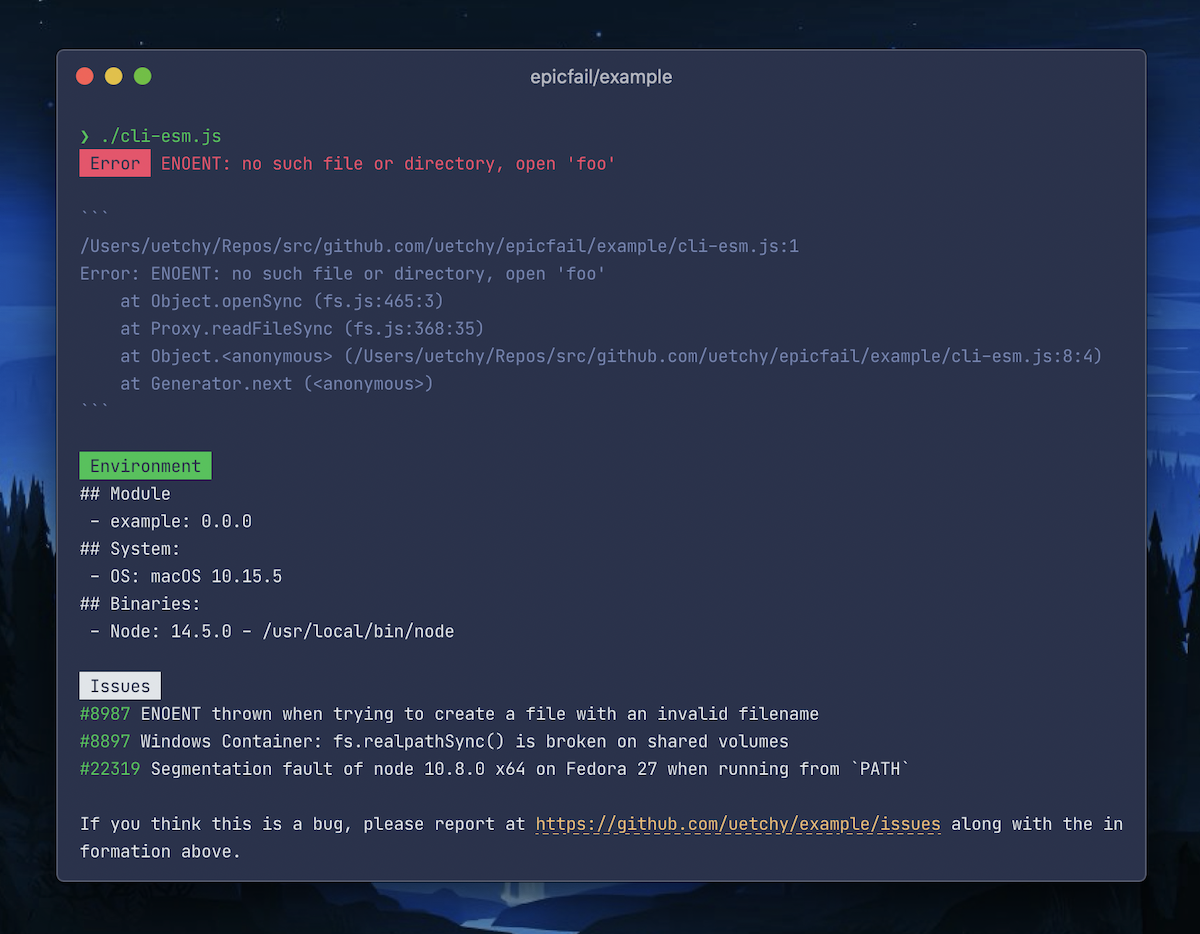Click the red Error badge
This screenshot has width=1200, height=934.
[x=115, y=164]
